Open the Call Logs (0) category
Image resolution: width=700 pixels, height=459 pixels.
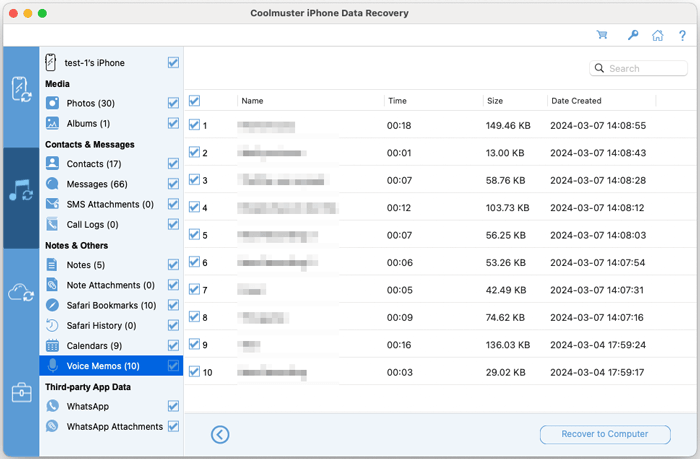(x=92, y=225)
